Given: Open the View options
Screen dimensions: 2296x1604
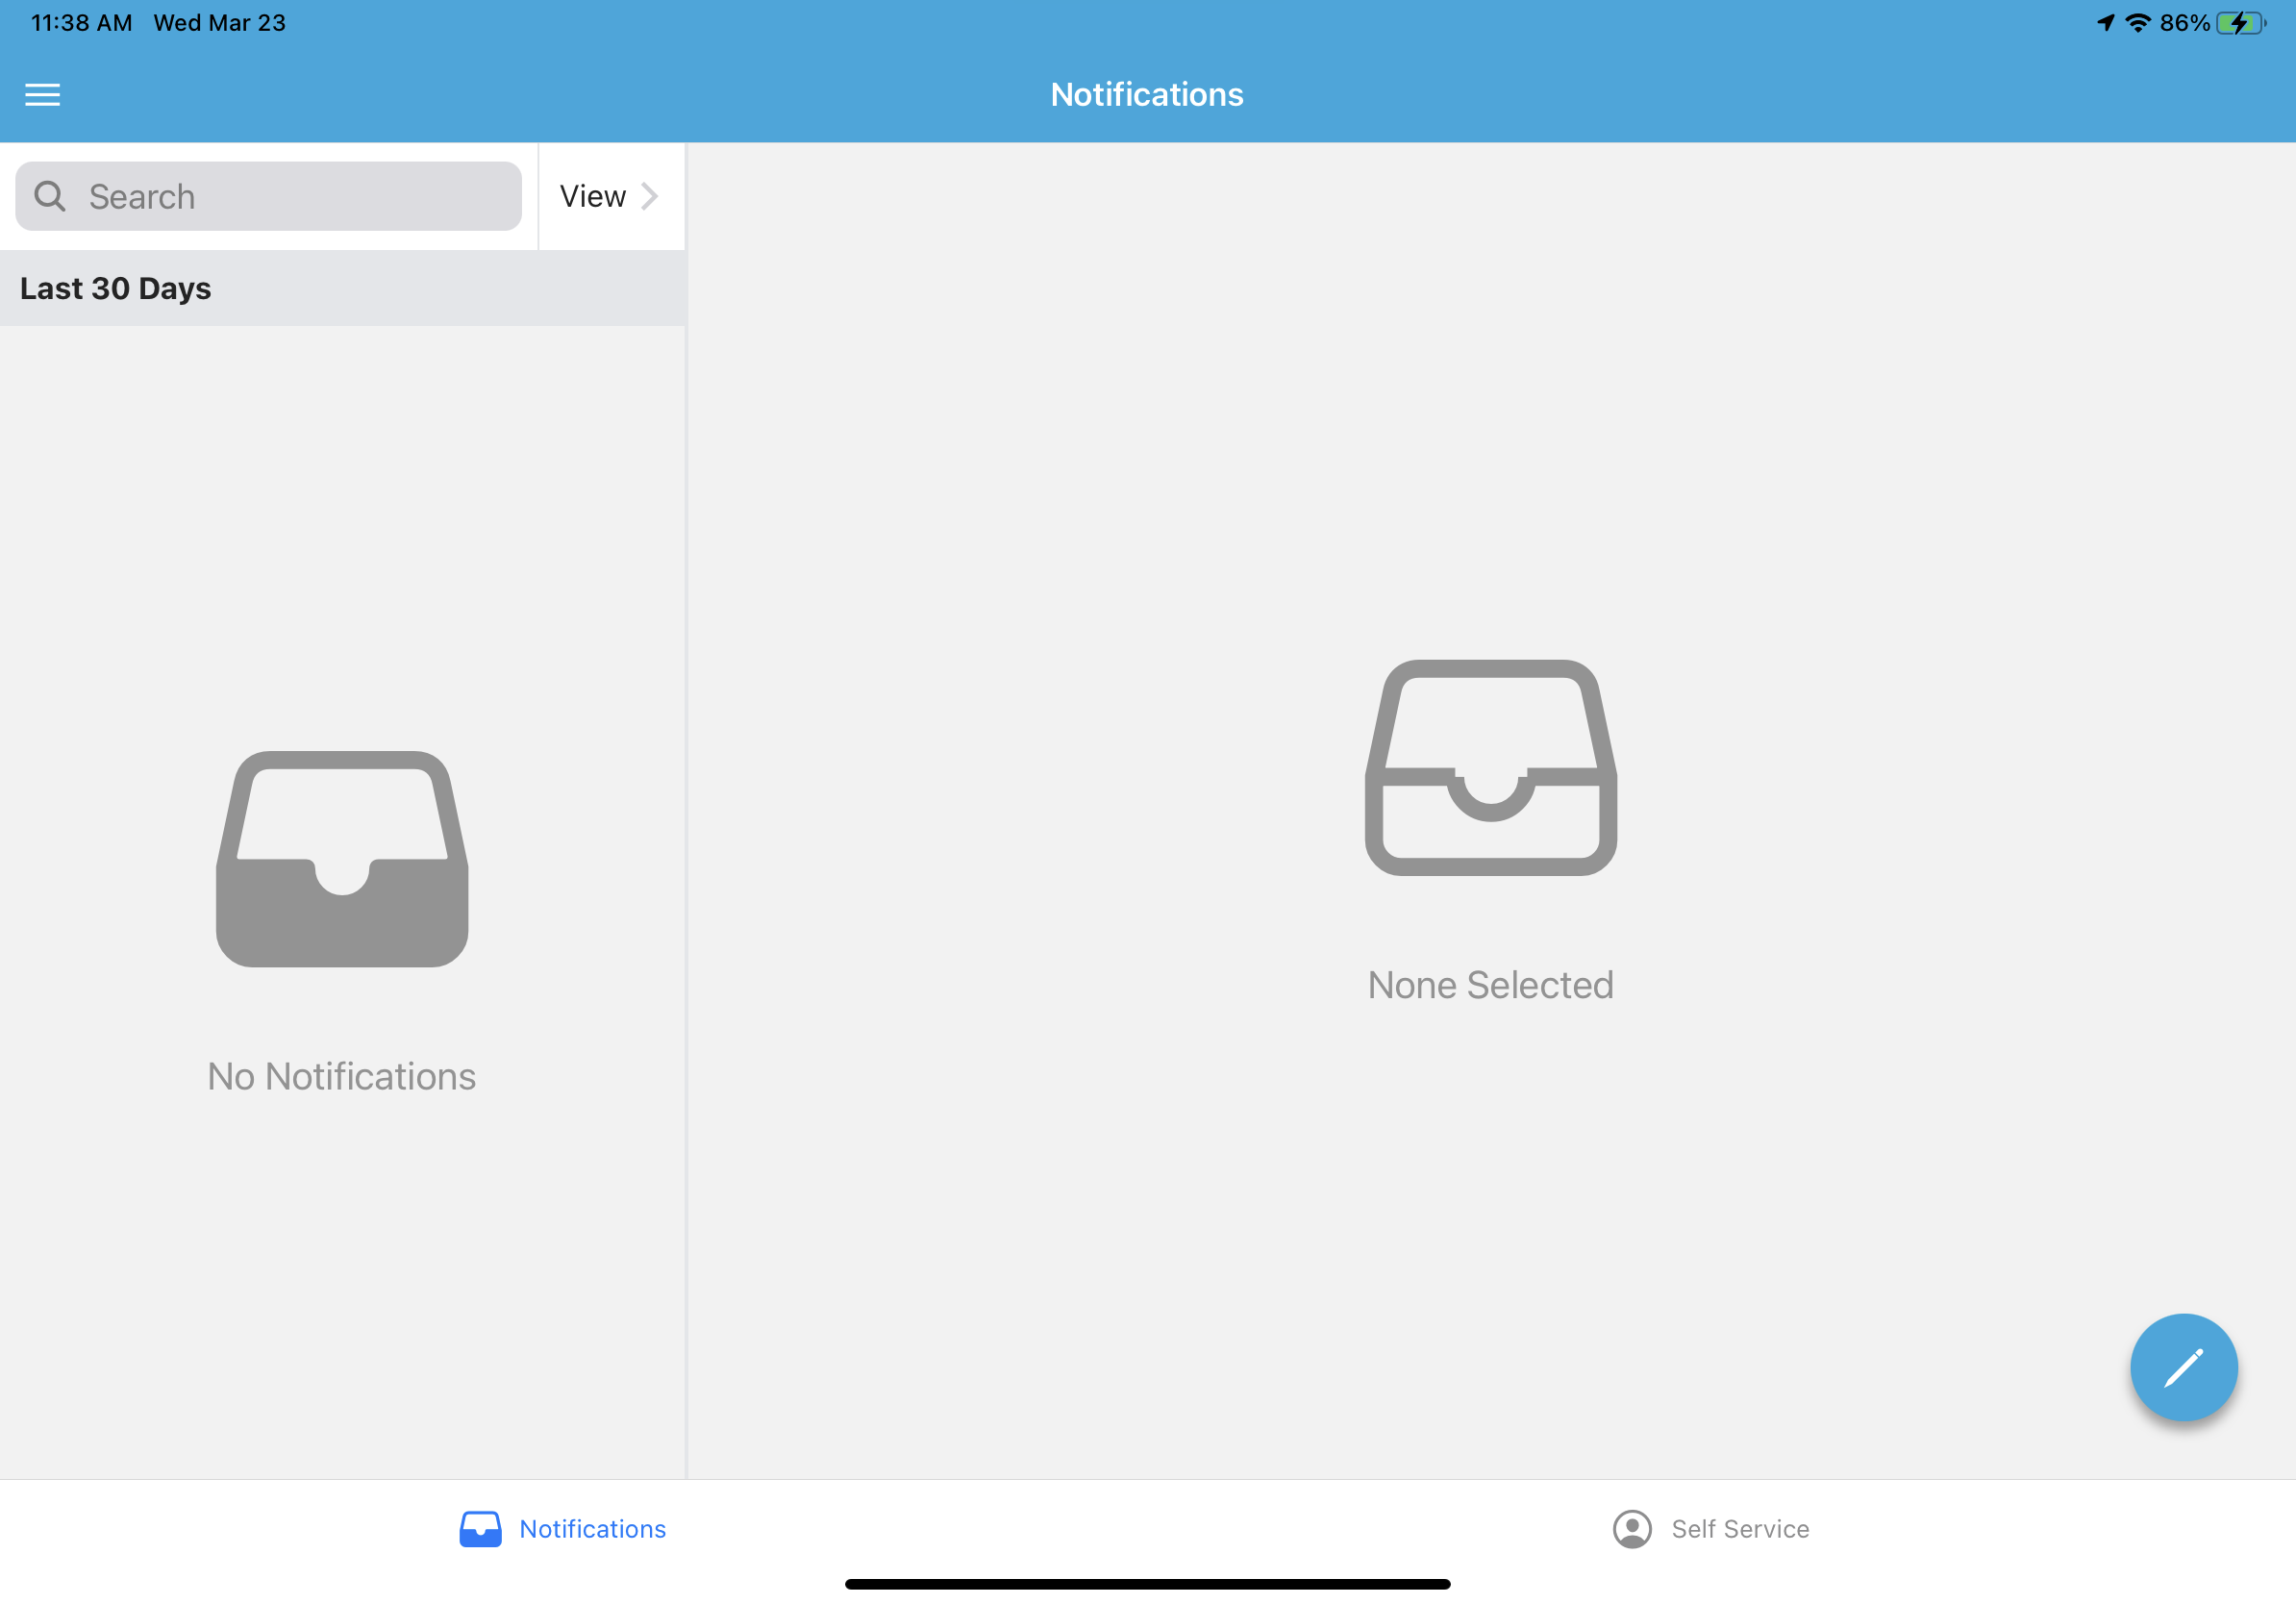Looking at the screenshot, I should click(609, 196).
